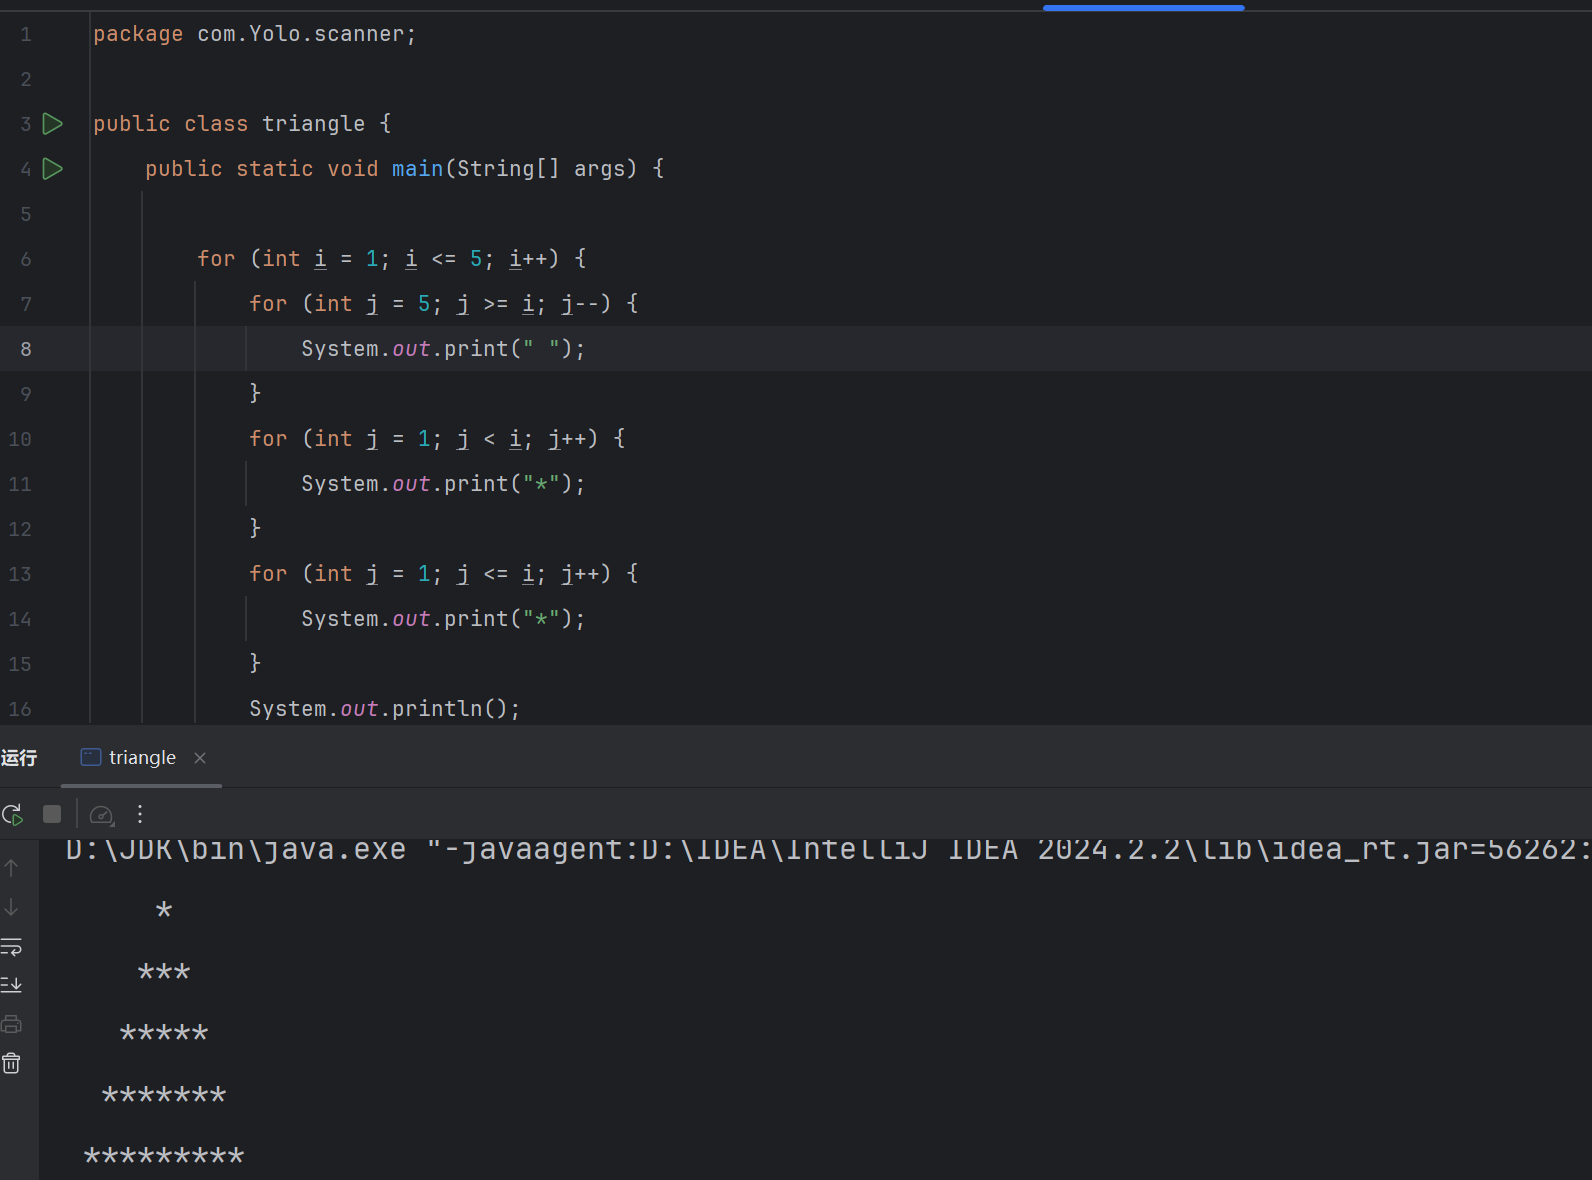
Task: Click the print star statement on line 11
Action: [443, 484]
